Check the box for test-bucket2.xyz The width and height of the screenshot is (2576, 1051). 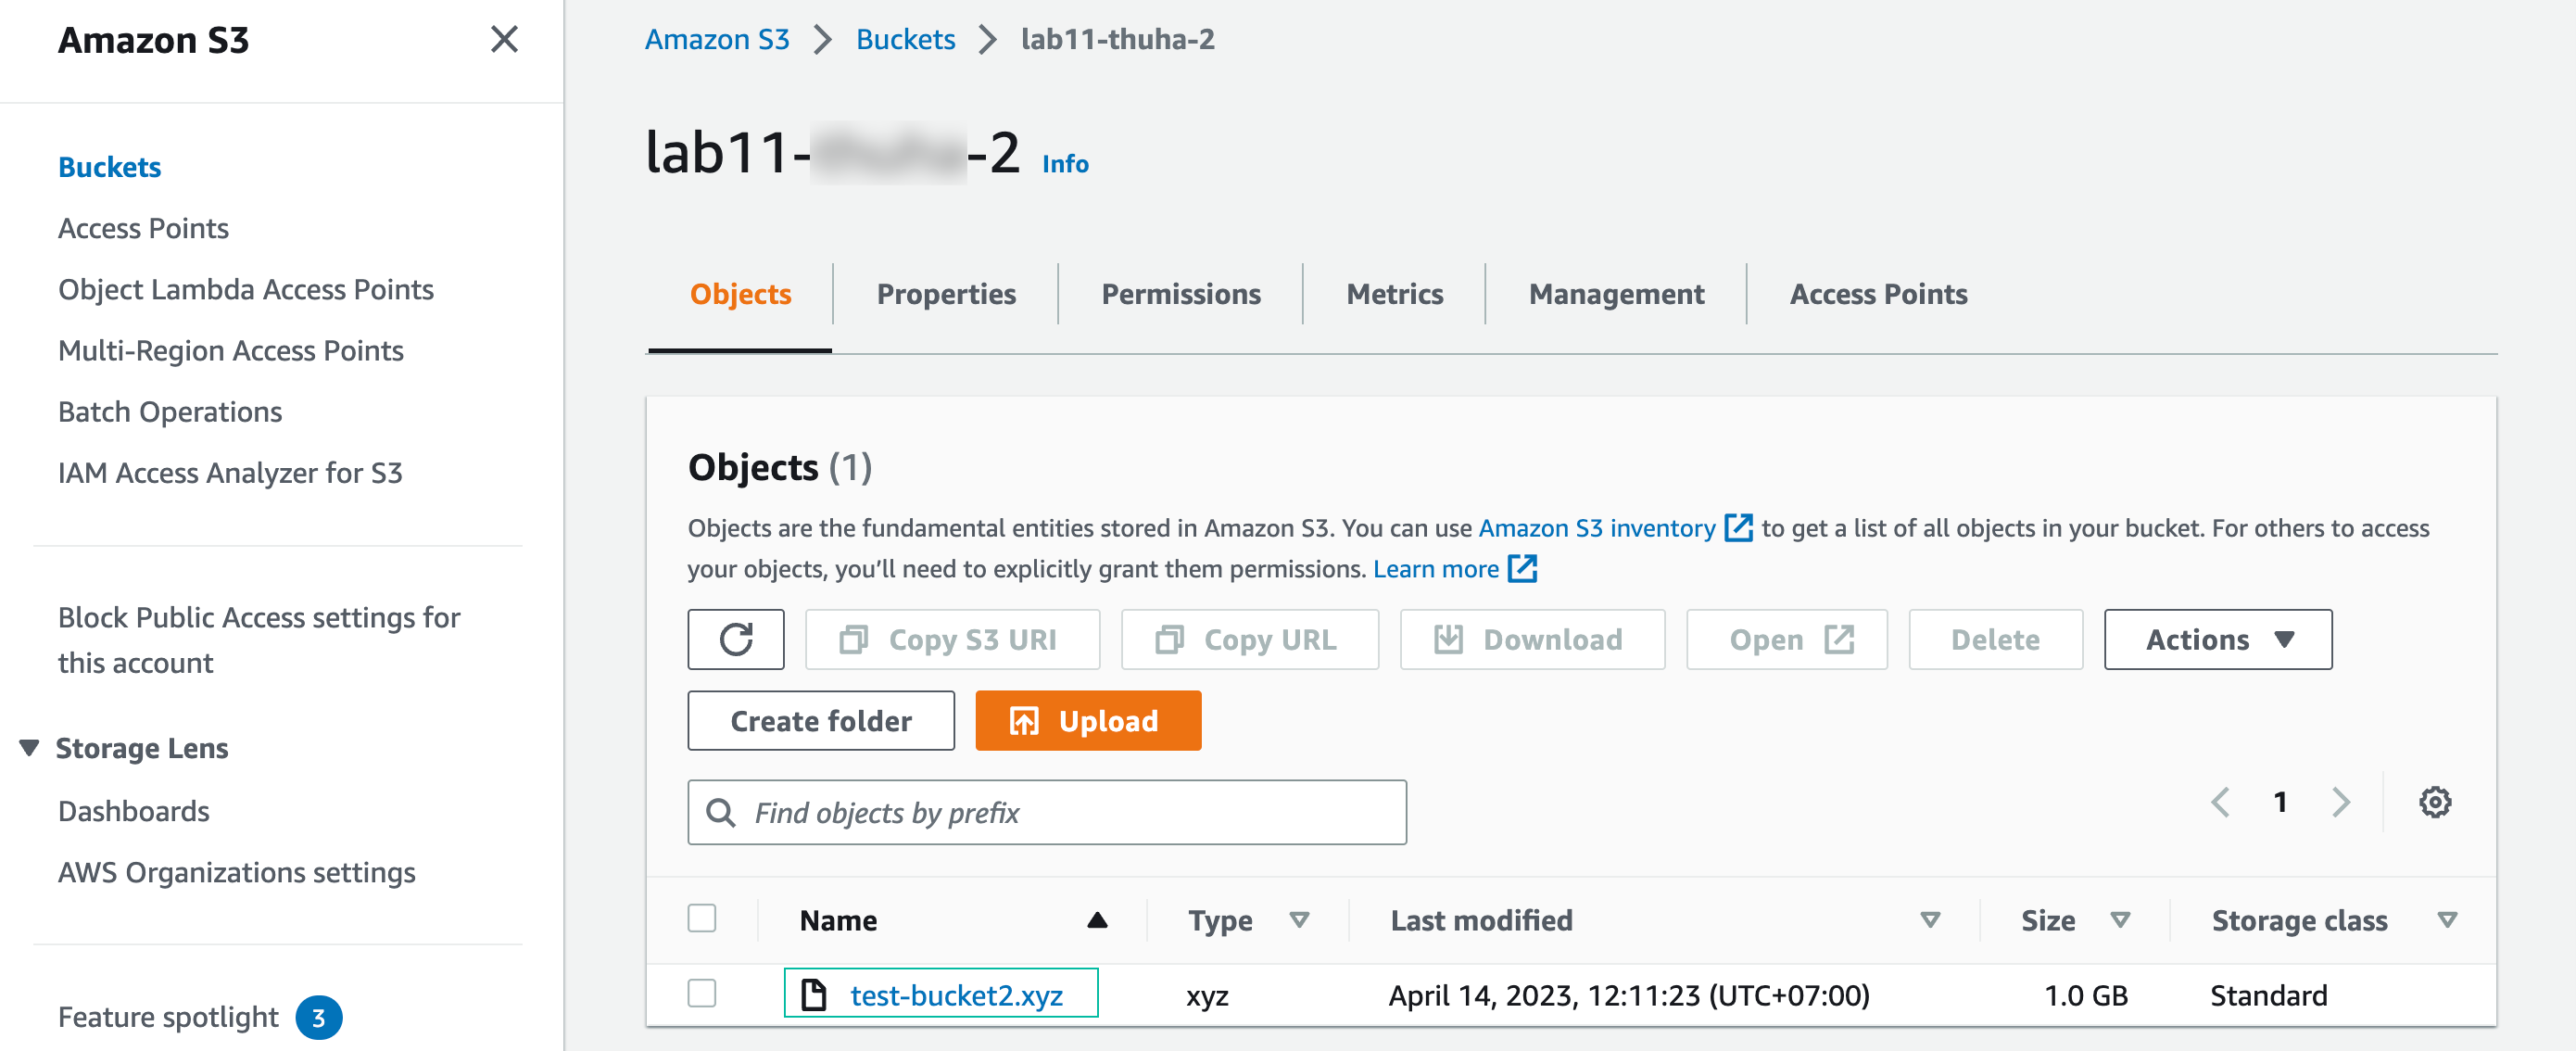pyautogui.click(x=702, y=994)
